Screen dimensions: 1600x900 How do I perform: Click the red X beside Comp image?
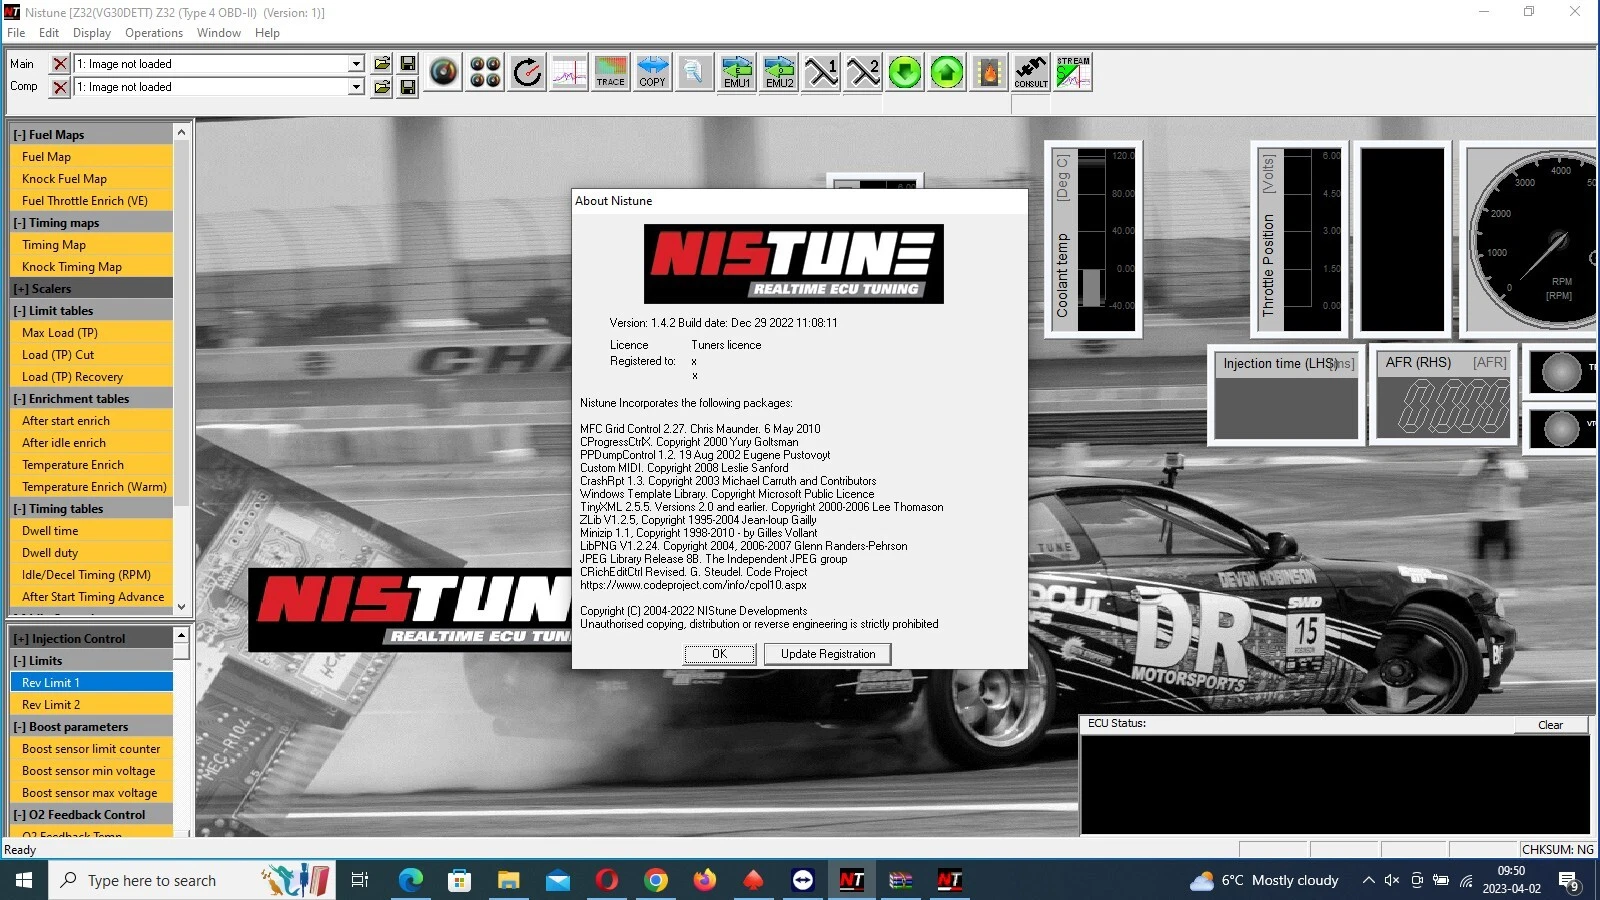tap(60, 87)
